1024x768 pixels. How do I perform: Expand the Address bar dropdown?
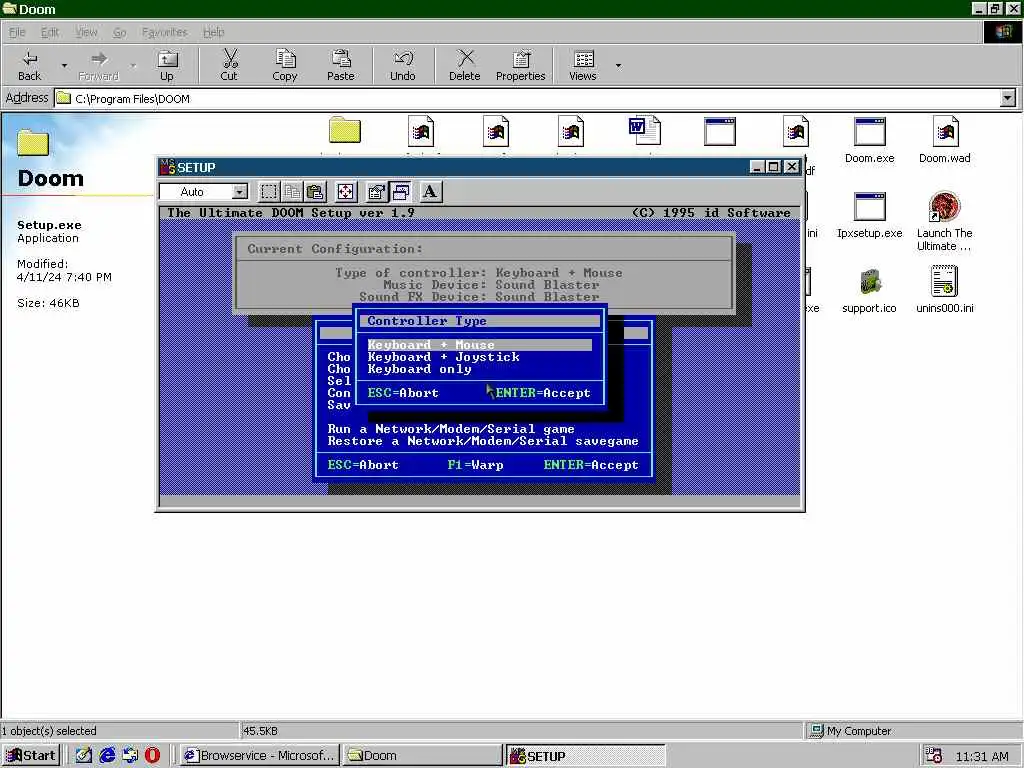coord(1008,99)
